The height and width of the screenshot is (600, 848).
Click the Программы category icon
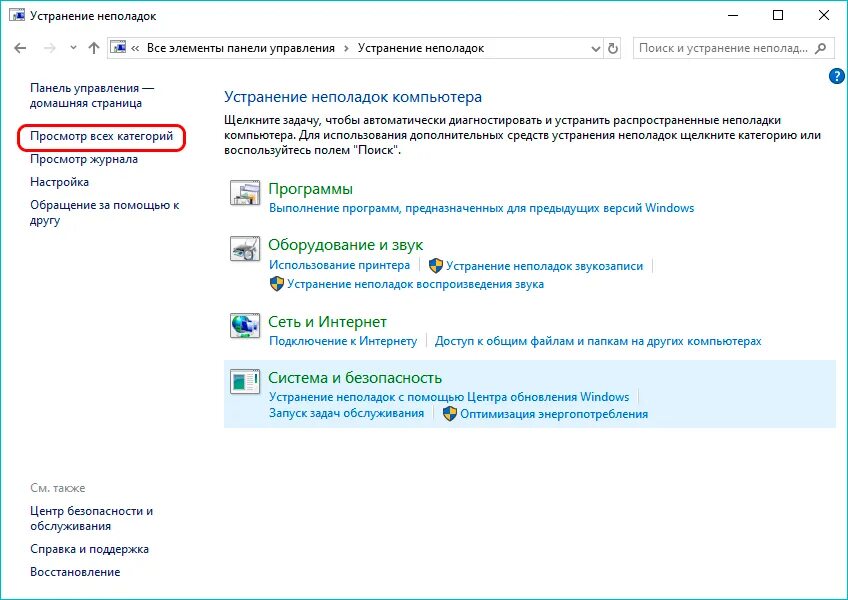coord(245,193)
